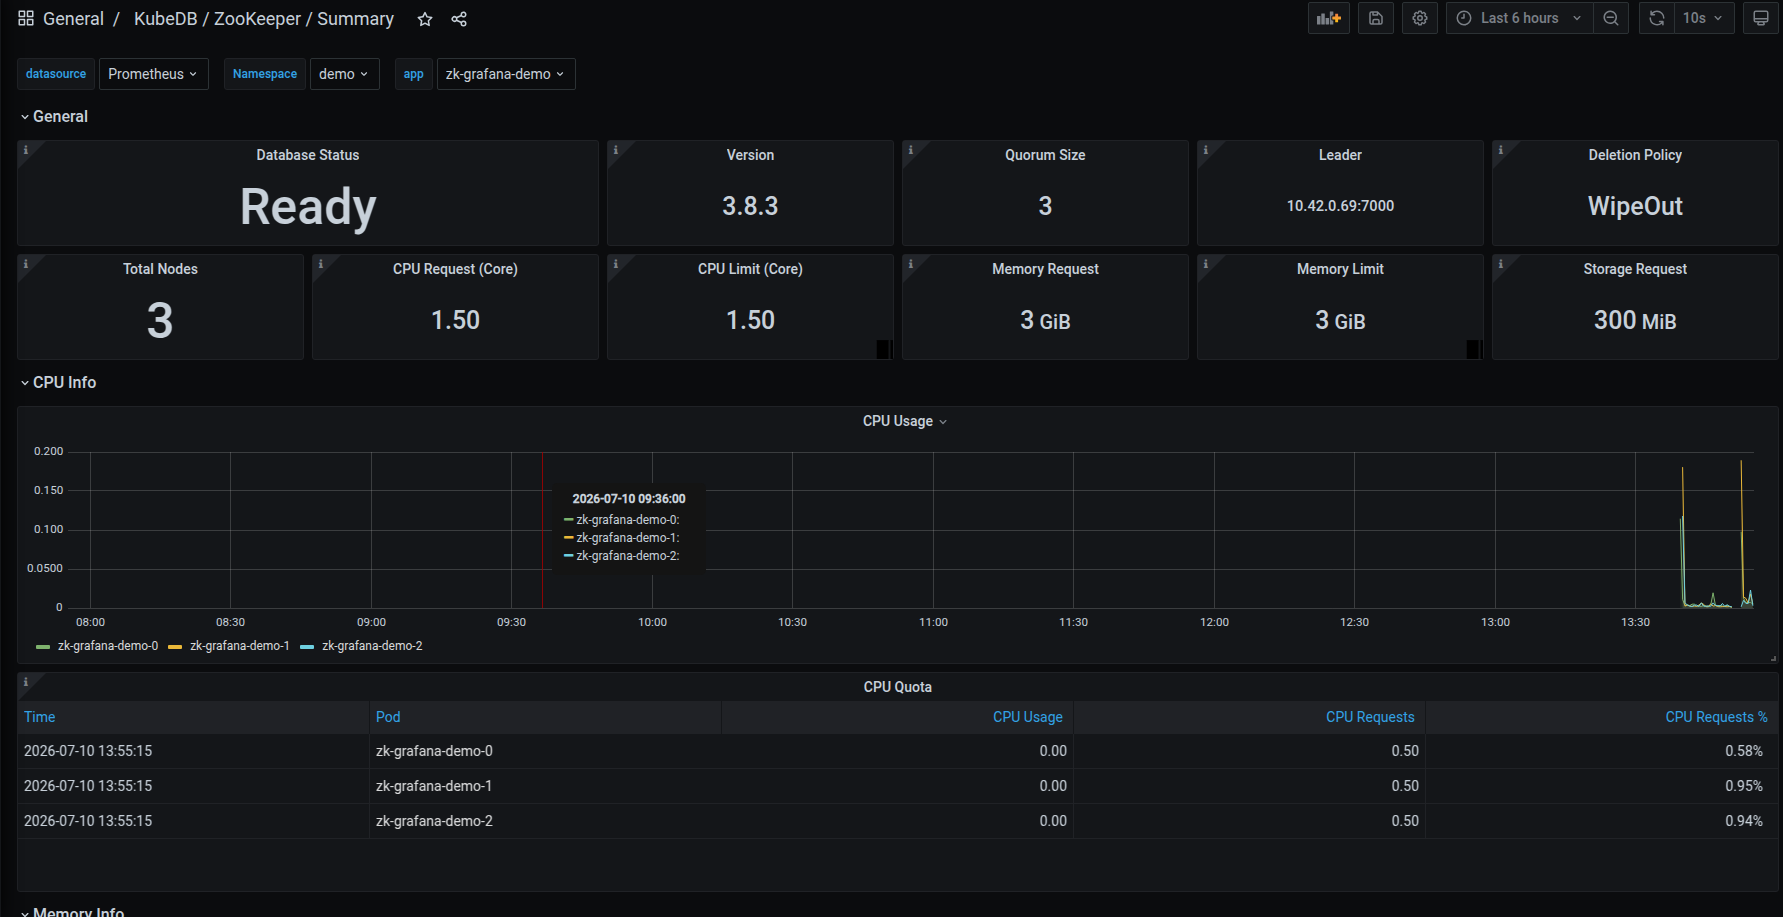The image size is (1783, 917).
Task: Show info for Quorum Size panel
Action: click(x=911, y=150)
